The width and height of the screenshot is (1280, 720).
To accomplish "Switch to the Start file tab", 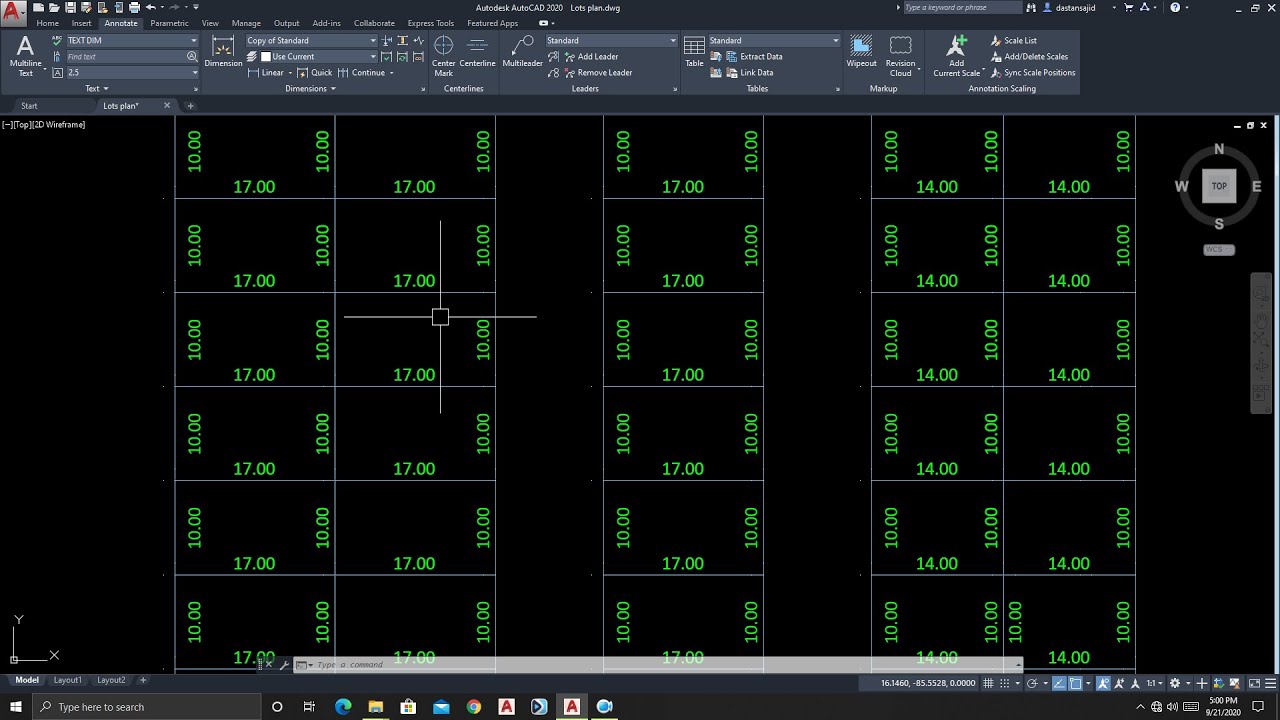I will (x=29, y=106).
